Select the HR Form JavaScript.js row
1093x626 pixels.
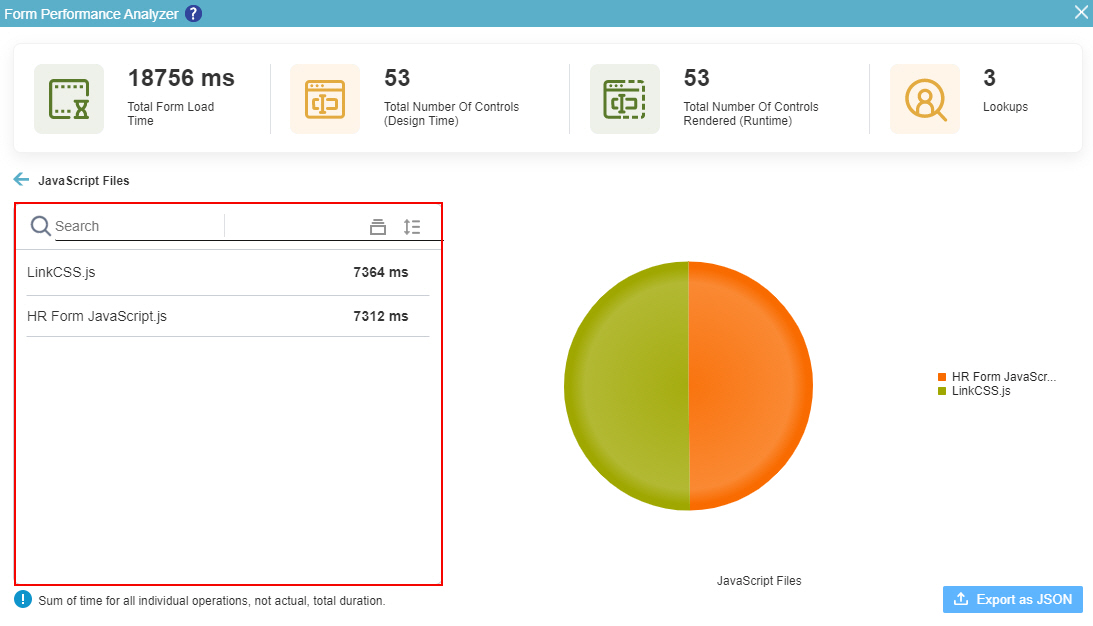point(228,316)
